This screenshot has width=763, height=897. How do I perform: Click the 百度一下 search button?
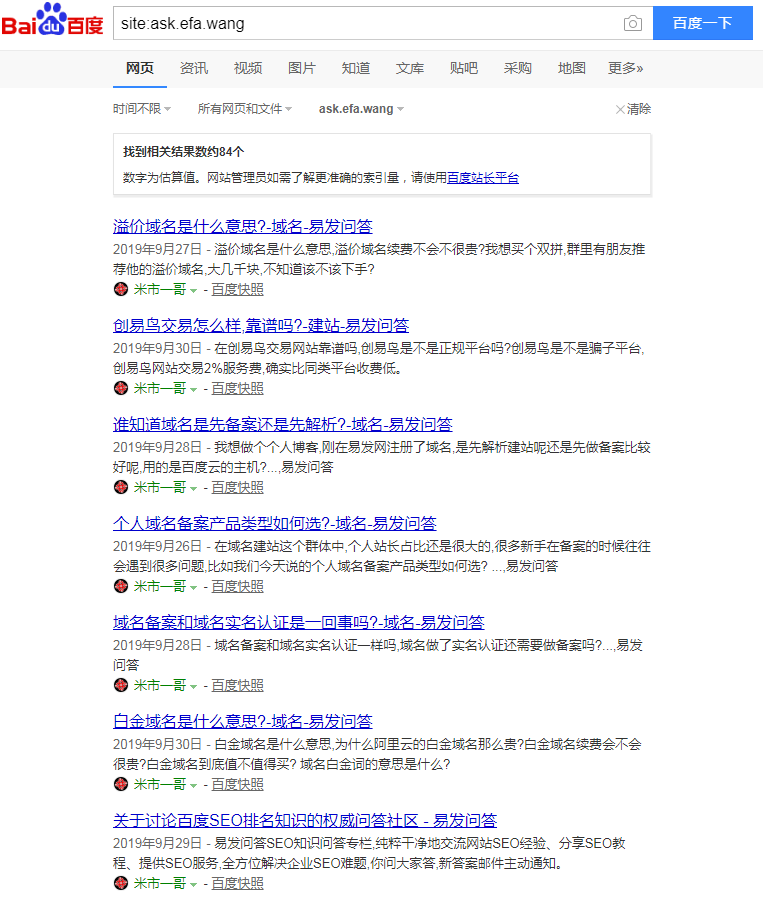coord(703,23)
